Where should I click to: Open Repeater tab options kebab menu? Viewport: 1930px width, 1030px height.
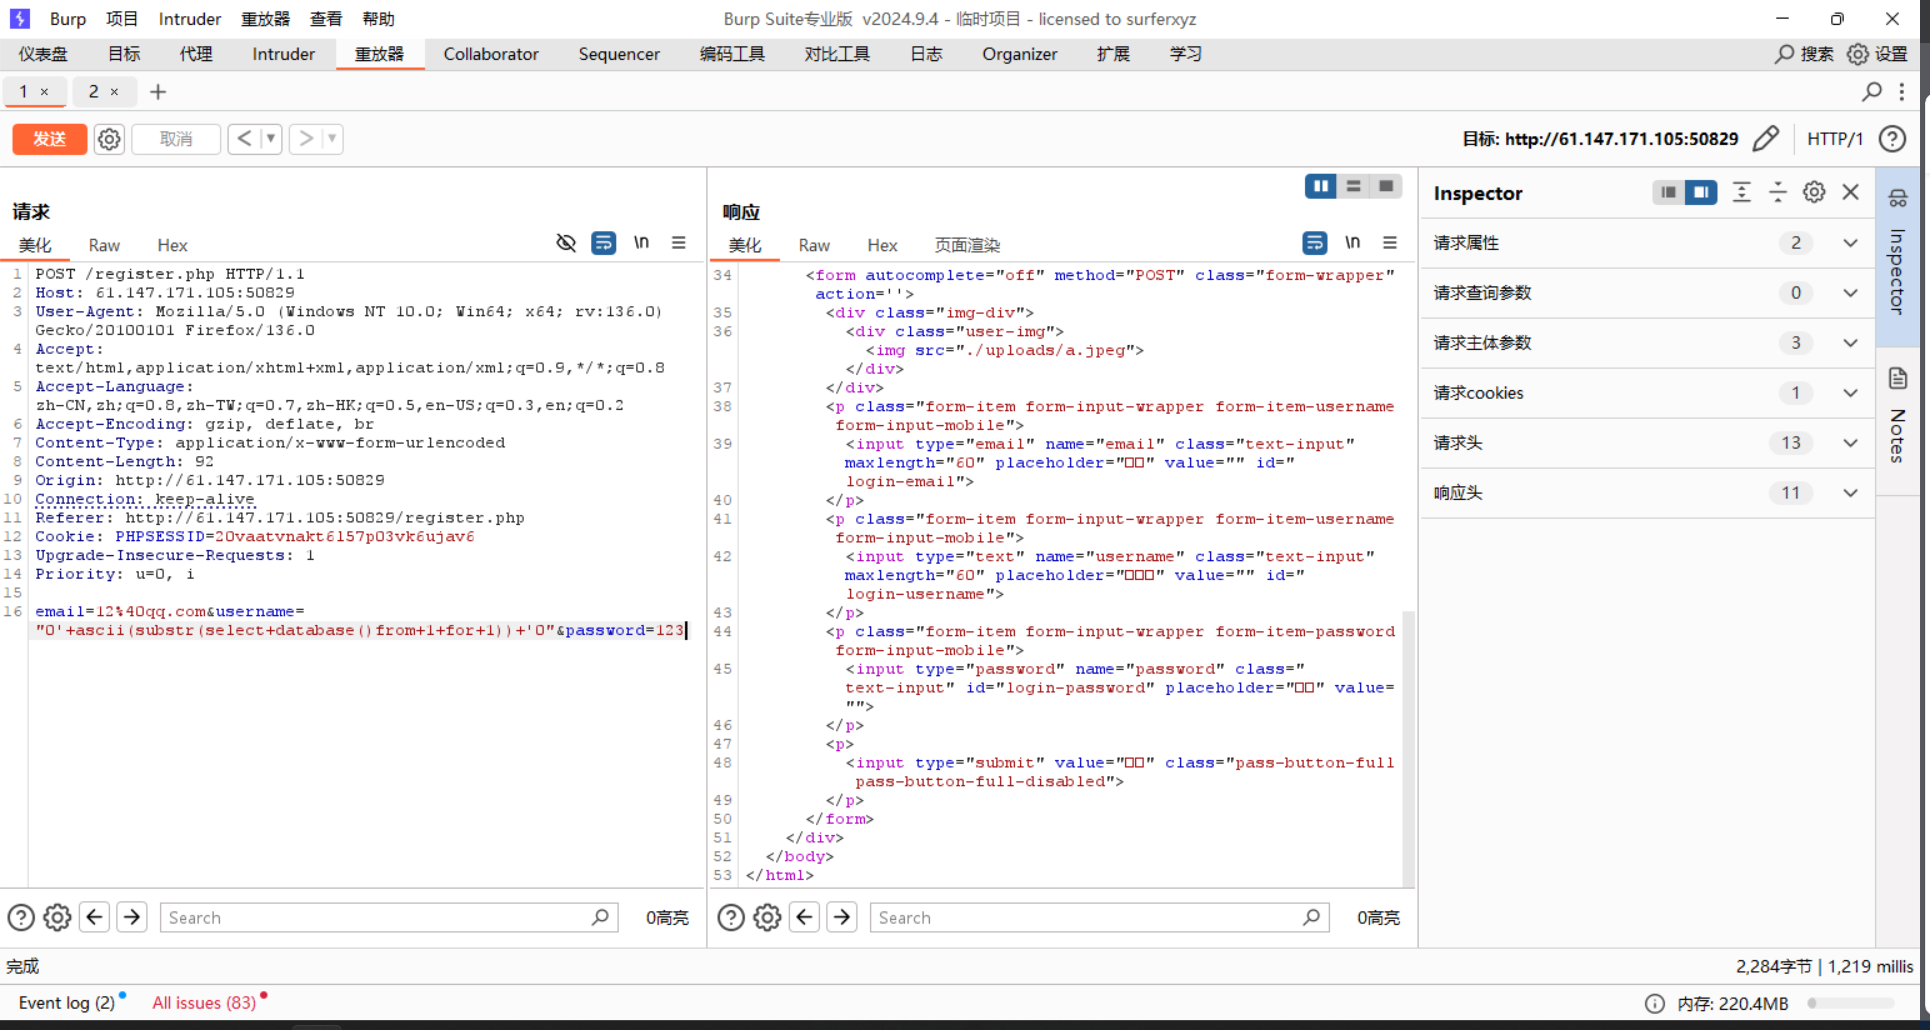coord(1902,92)
